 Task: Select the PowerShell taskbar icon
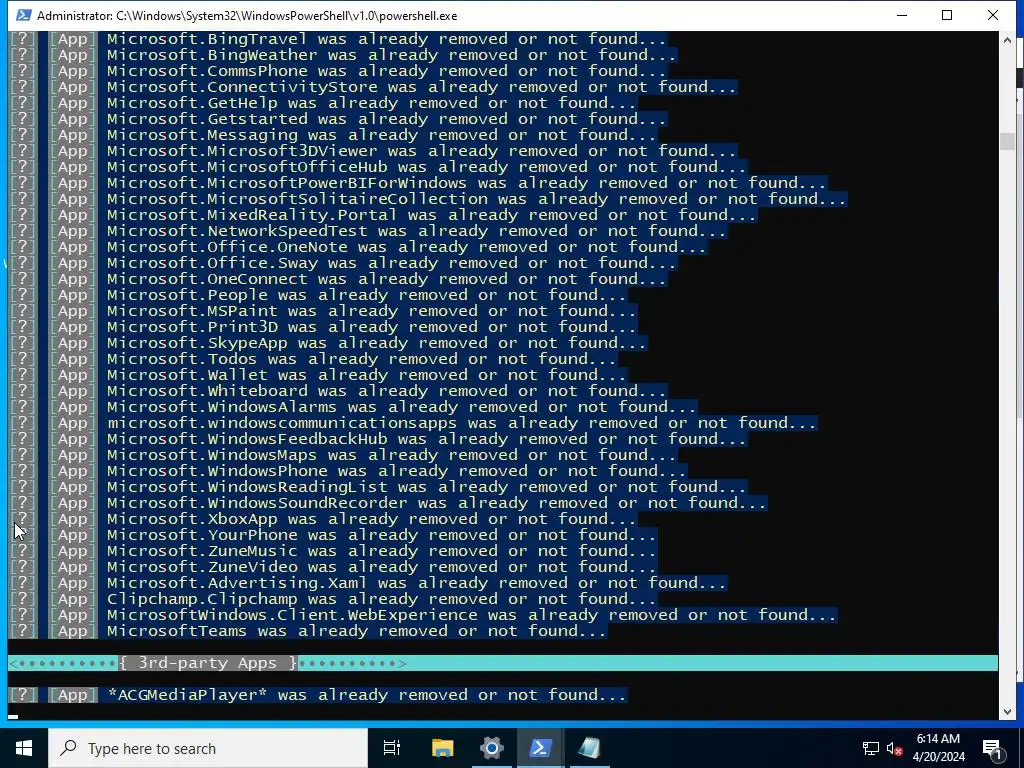pos(541,748)
